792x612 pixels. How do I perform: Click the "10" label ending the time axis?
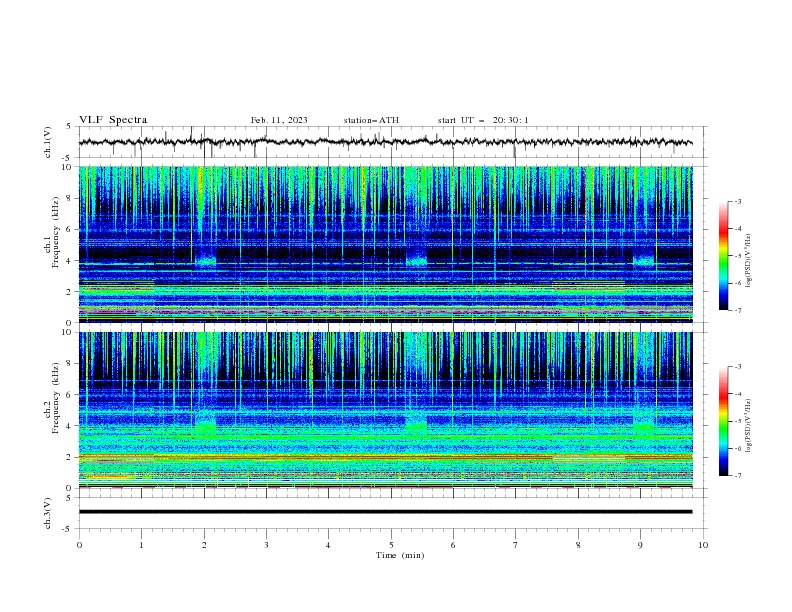pyautogui.click(x=703, y=545)
